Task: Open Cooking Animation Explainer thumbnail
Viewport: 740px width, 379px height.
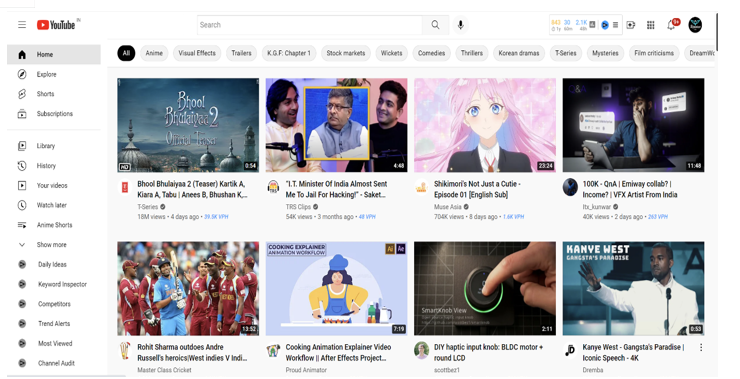Action: pyautogui.click(x=336, y=288)
